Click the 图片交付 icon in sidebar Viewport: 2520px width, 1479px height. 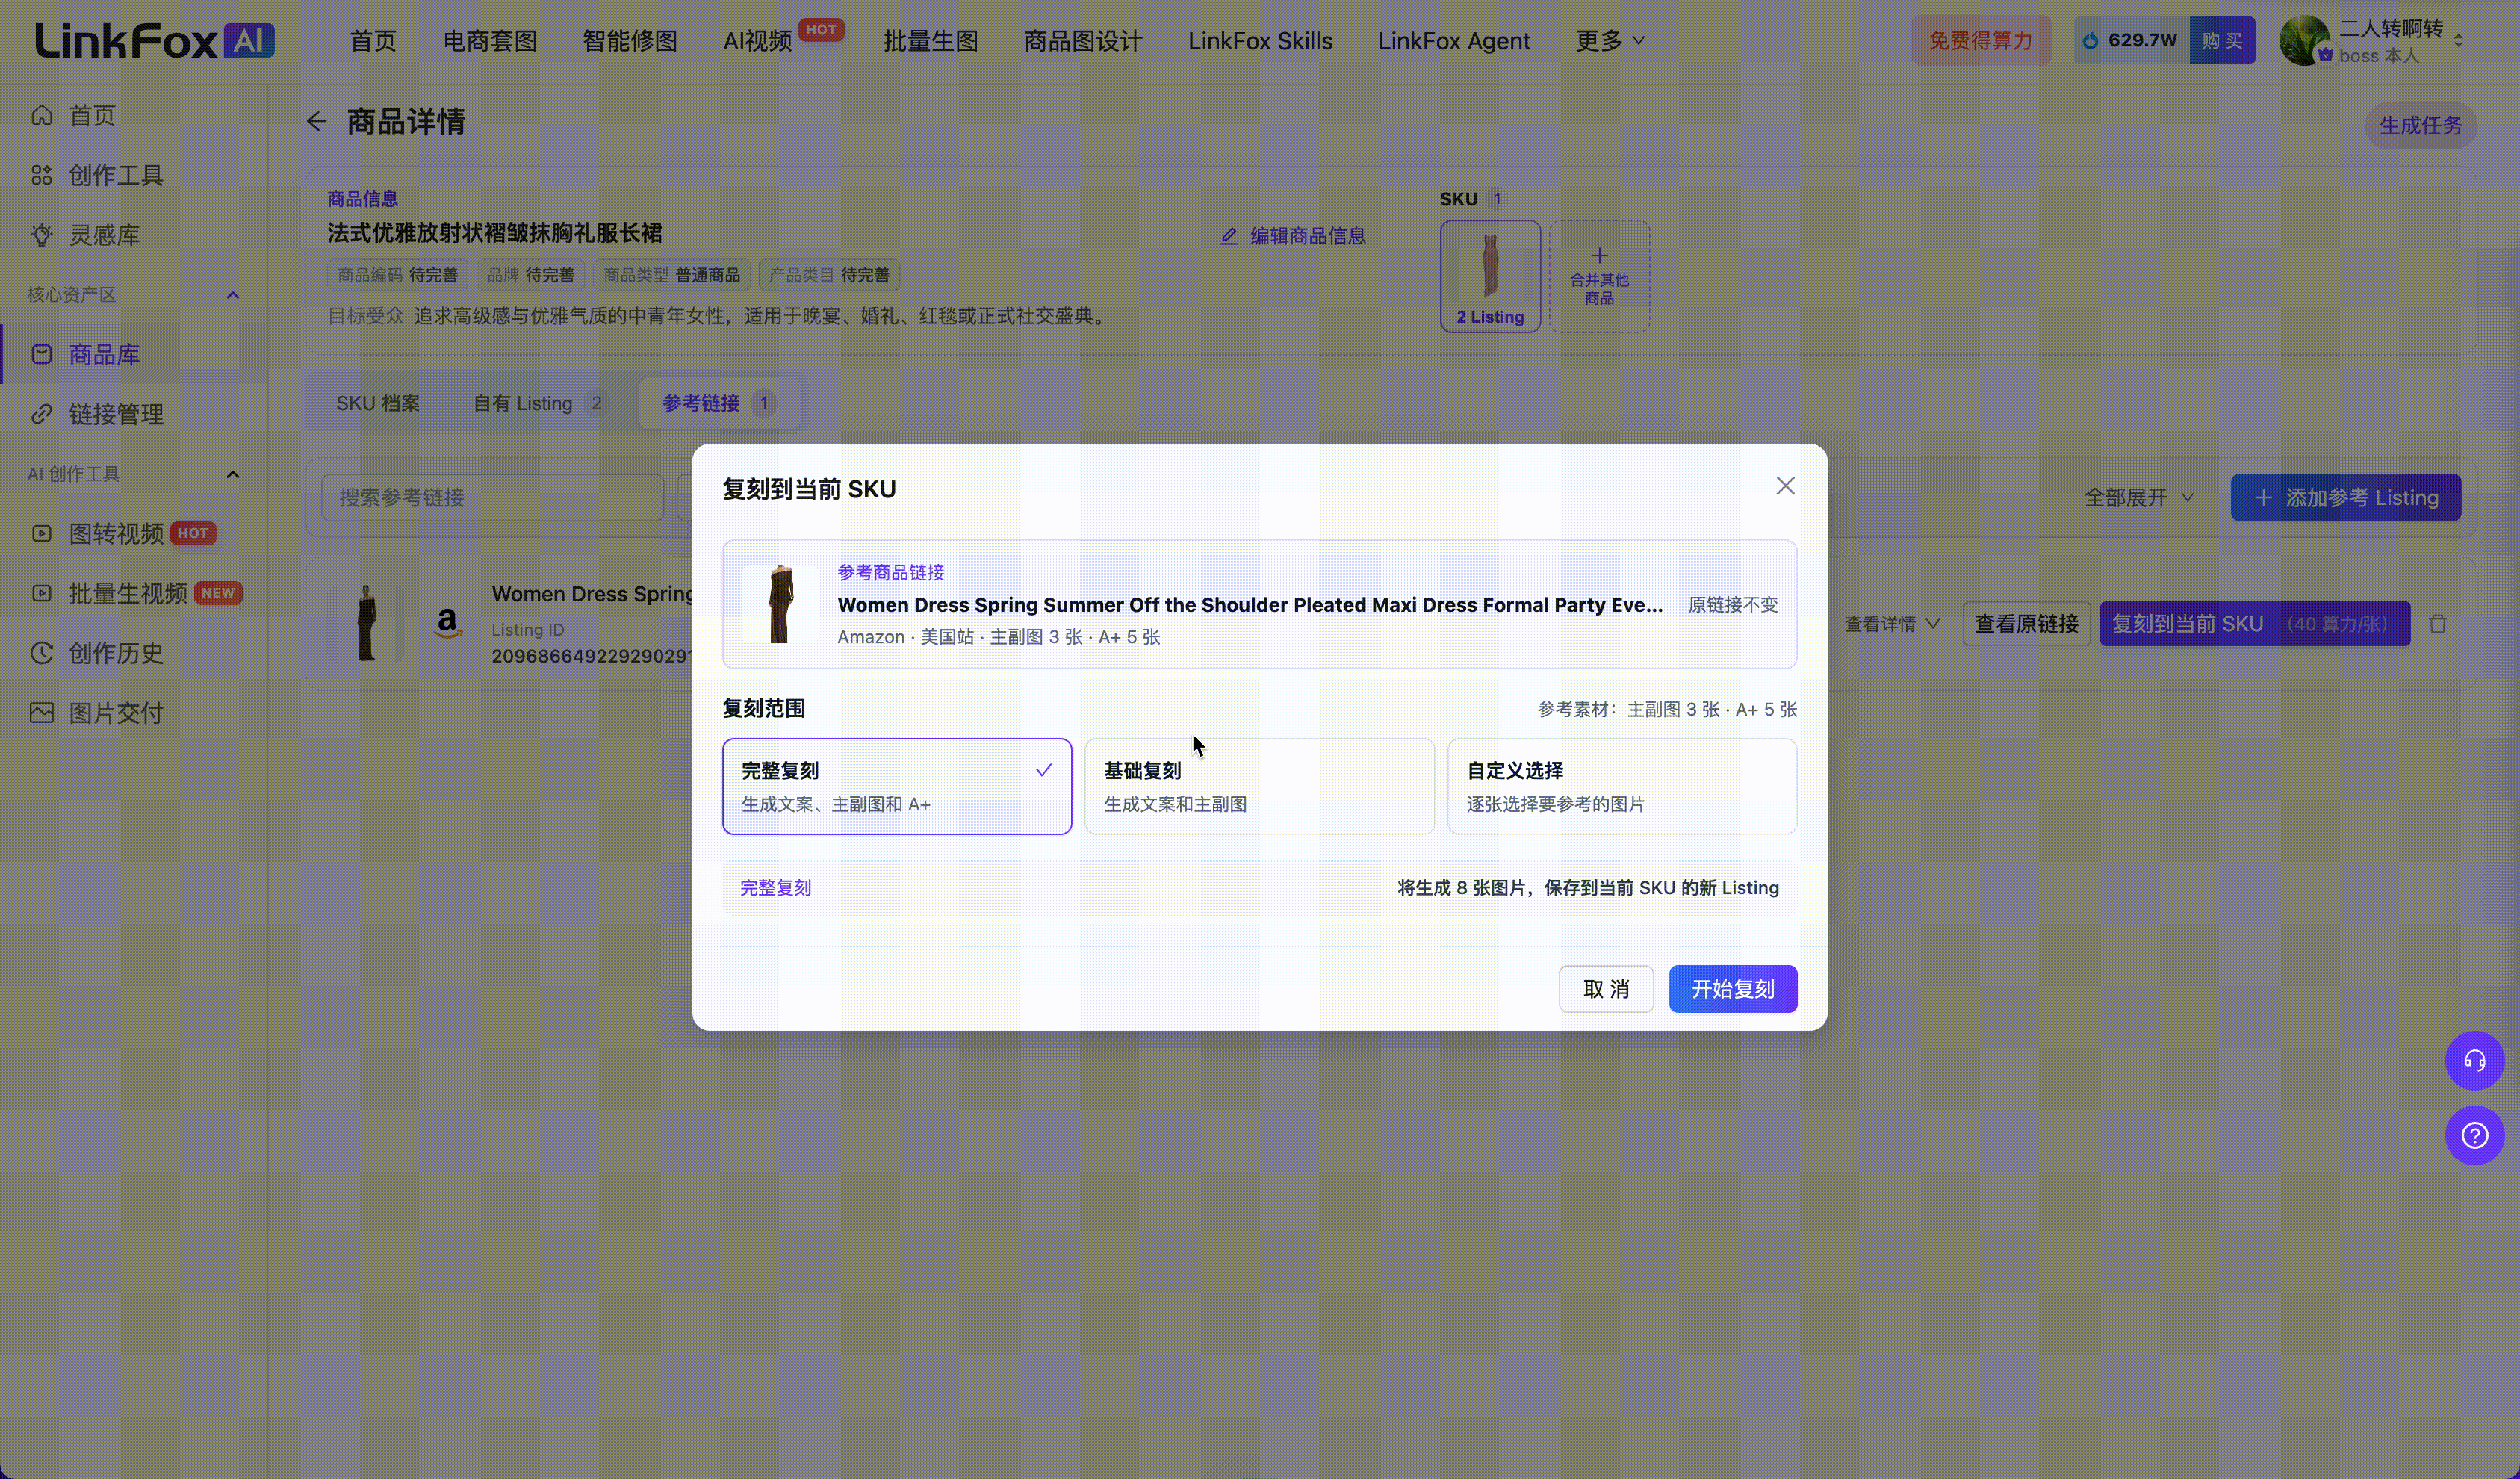(x=41, y=713)
